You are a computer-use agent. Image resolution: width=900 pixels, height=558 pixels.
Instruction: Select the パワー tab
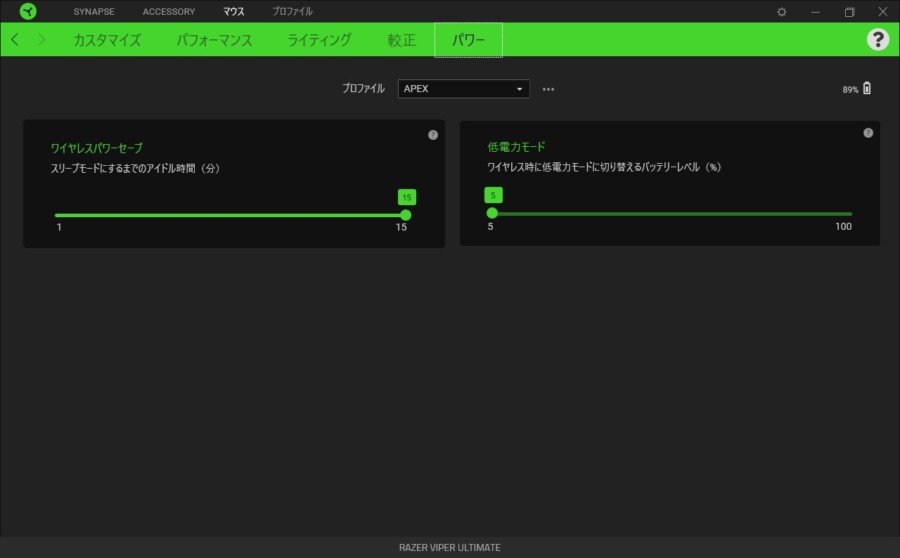pyautogui.click(x=468, y=40)
